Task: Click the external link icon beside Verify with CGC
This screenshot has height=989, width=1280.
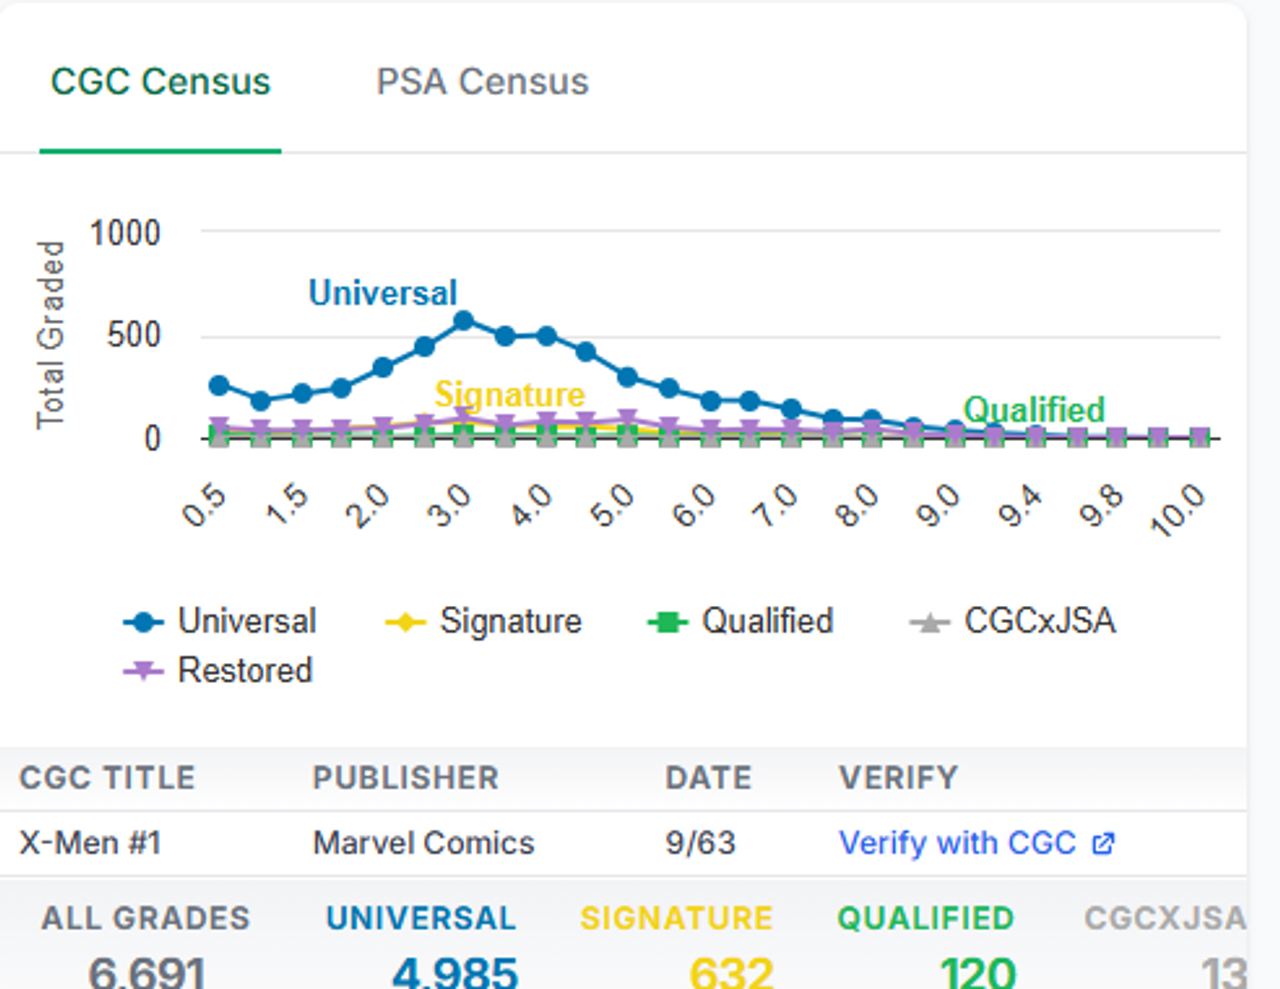Action: pos(1103,843)
